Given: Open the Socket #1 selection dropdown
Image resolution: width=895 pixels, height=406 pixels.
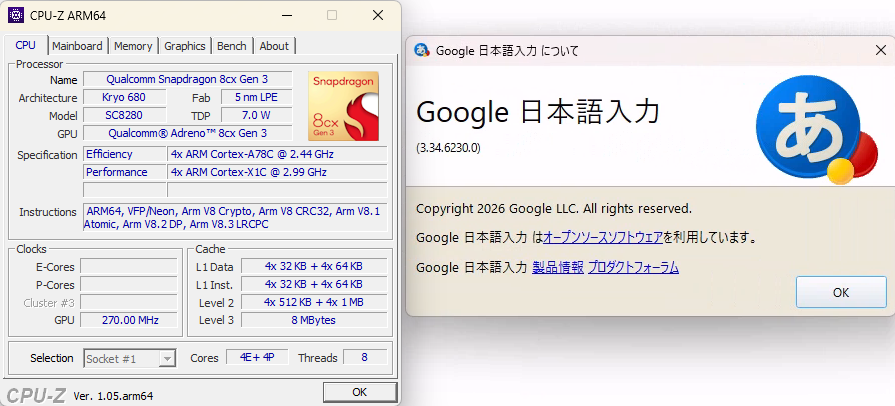Looking at the screenshot, I should pyautogui.click(x=130, y=359).
